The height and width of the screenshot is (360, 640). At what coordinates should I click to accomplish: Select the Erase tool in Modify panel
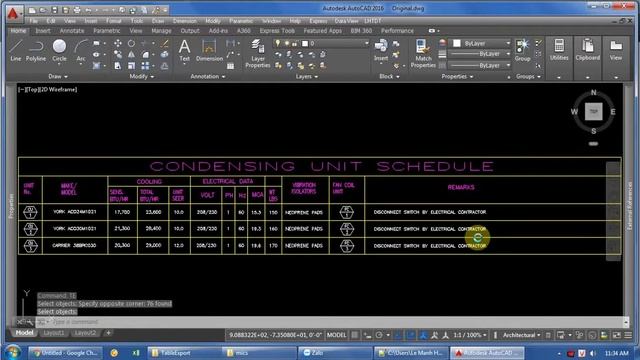(x=164, y=43)
